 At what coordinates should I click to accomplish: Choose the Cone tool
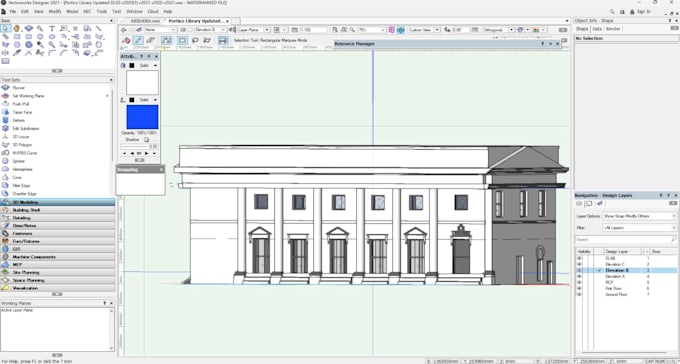pyautogui.click(x=17, y=177)
